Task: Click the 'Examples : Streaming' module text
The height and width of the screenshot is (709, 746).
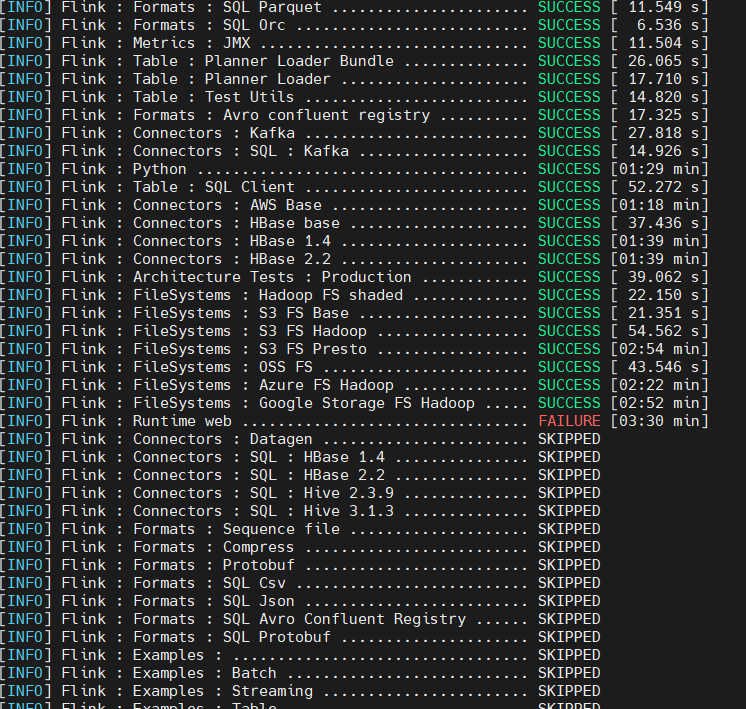Action: pyautogui.click(x=222, y=691)
